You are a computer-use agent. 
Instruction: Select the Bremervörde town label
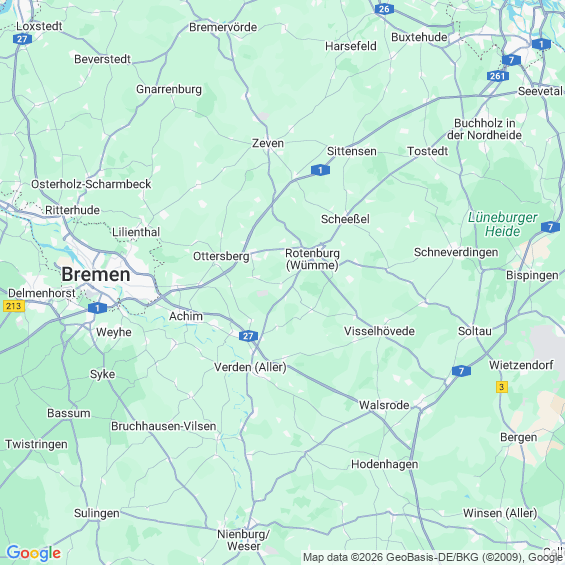click(x=223, y=27)
